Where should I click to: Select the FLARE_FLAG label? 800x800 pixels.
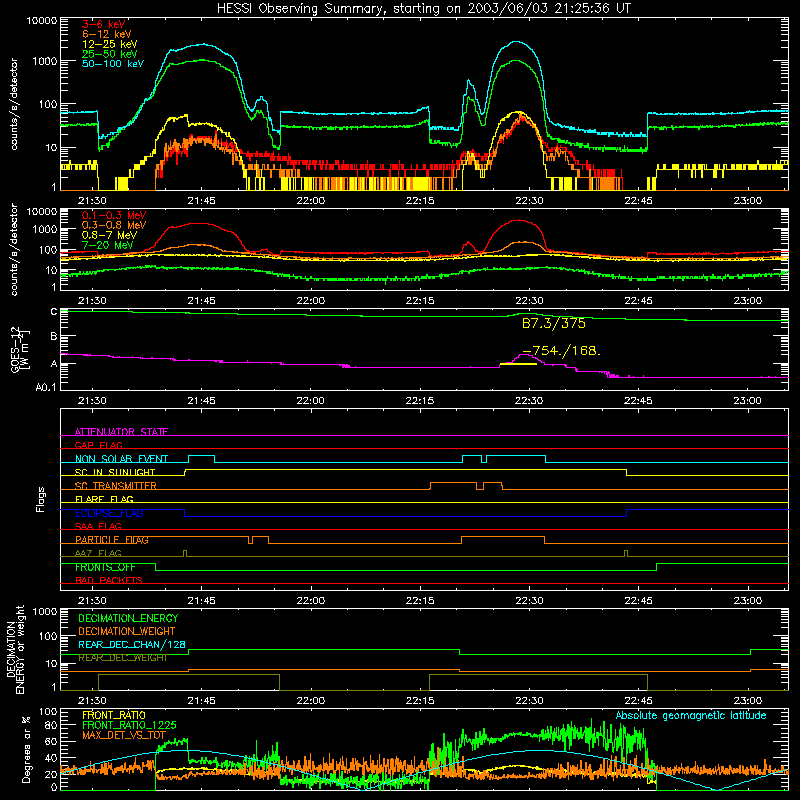point(104,499)
